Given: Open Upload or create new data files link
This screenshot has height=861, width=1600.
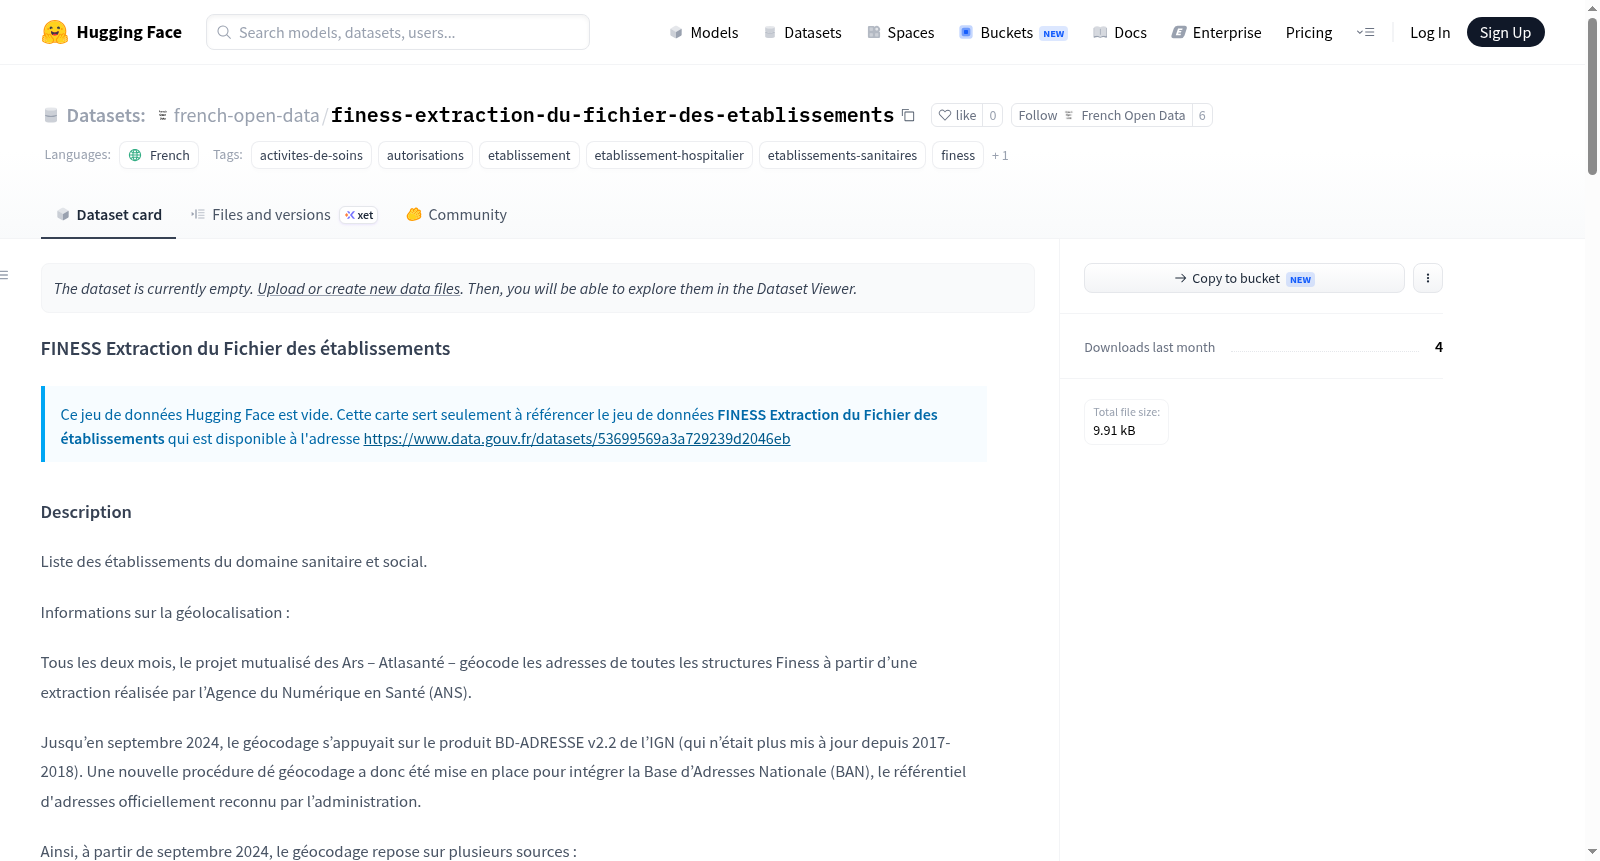Looking at the screenshot, I should pos(359,288).
